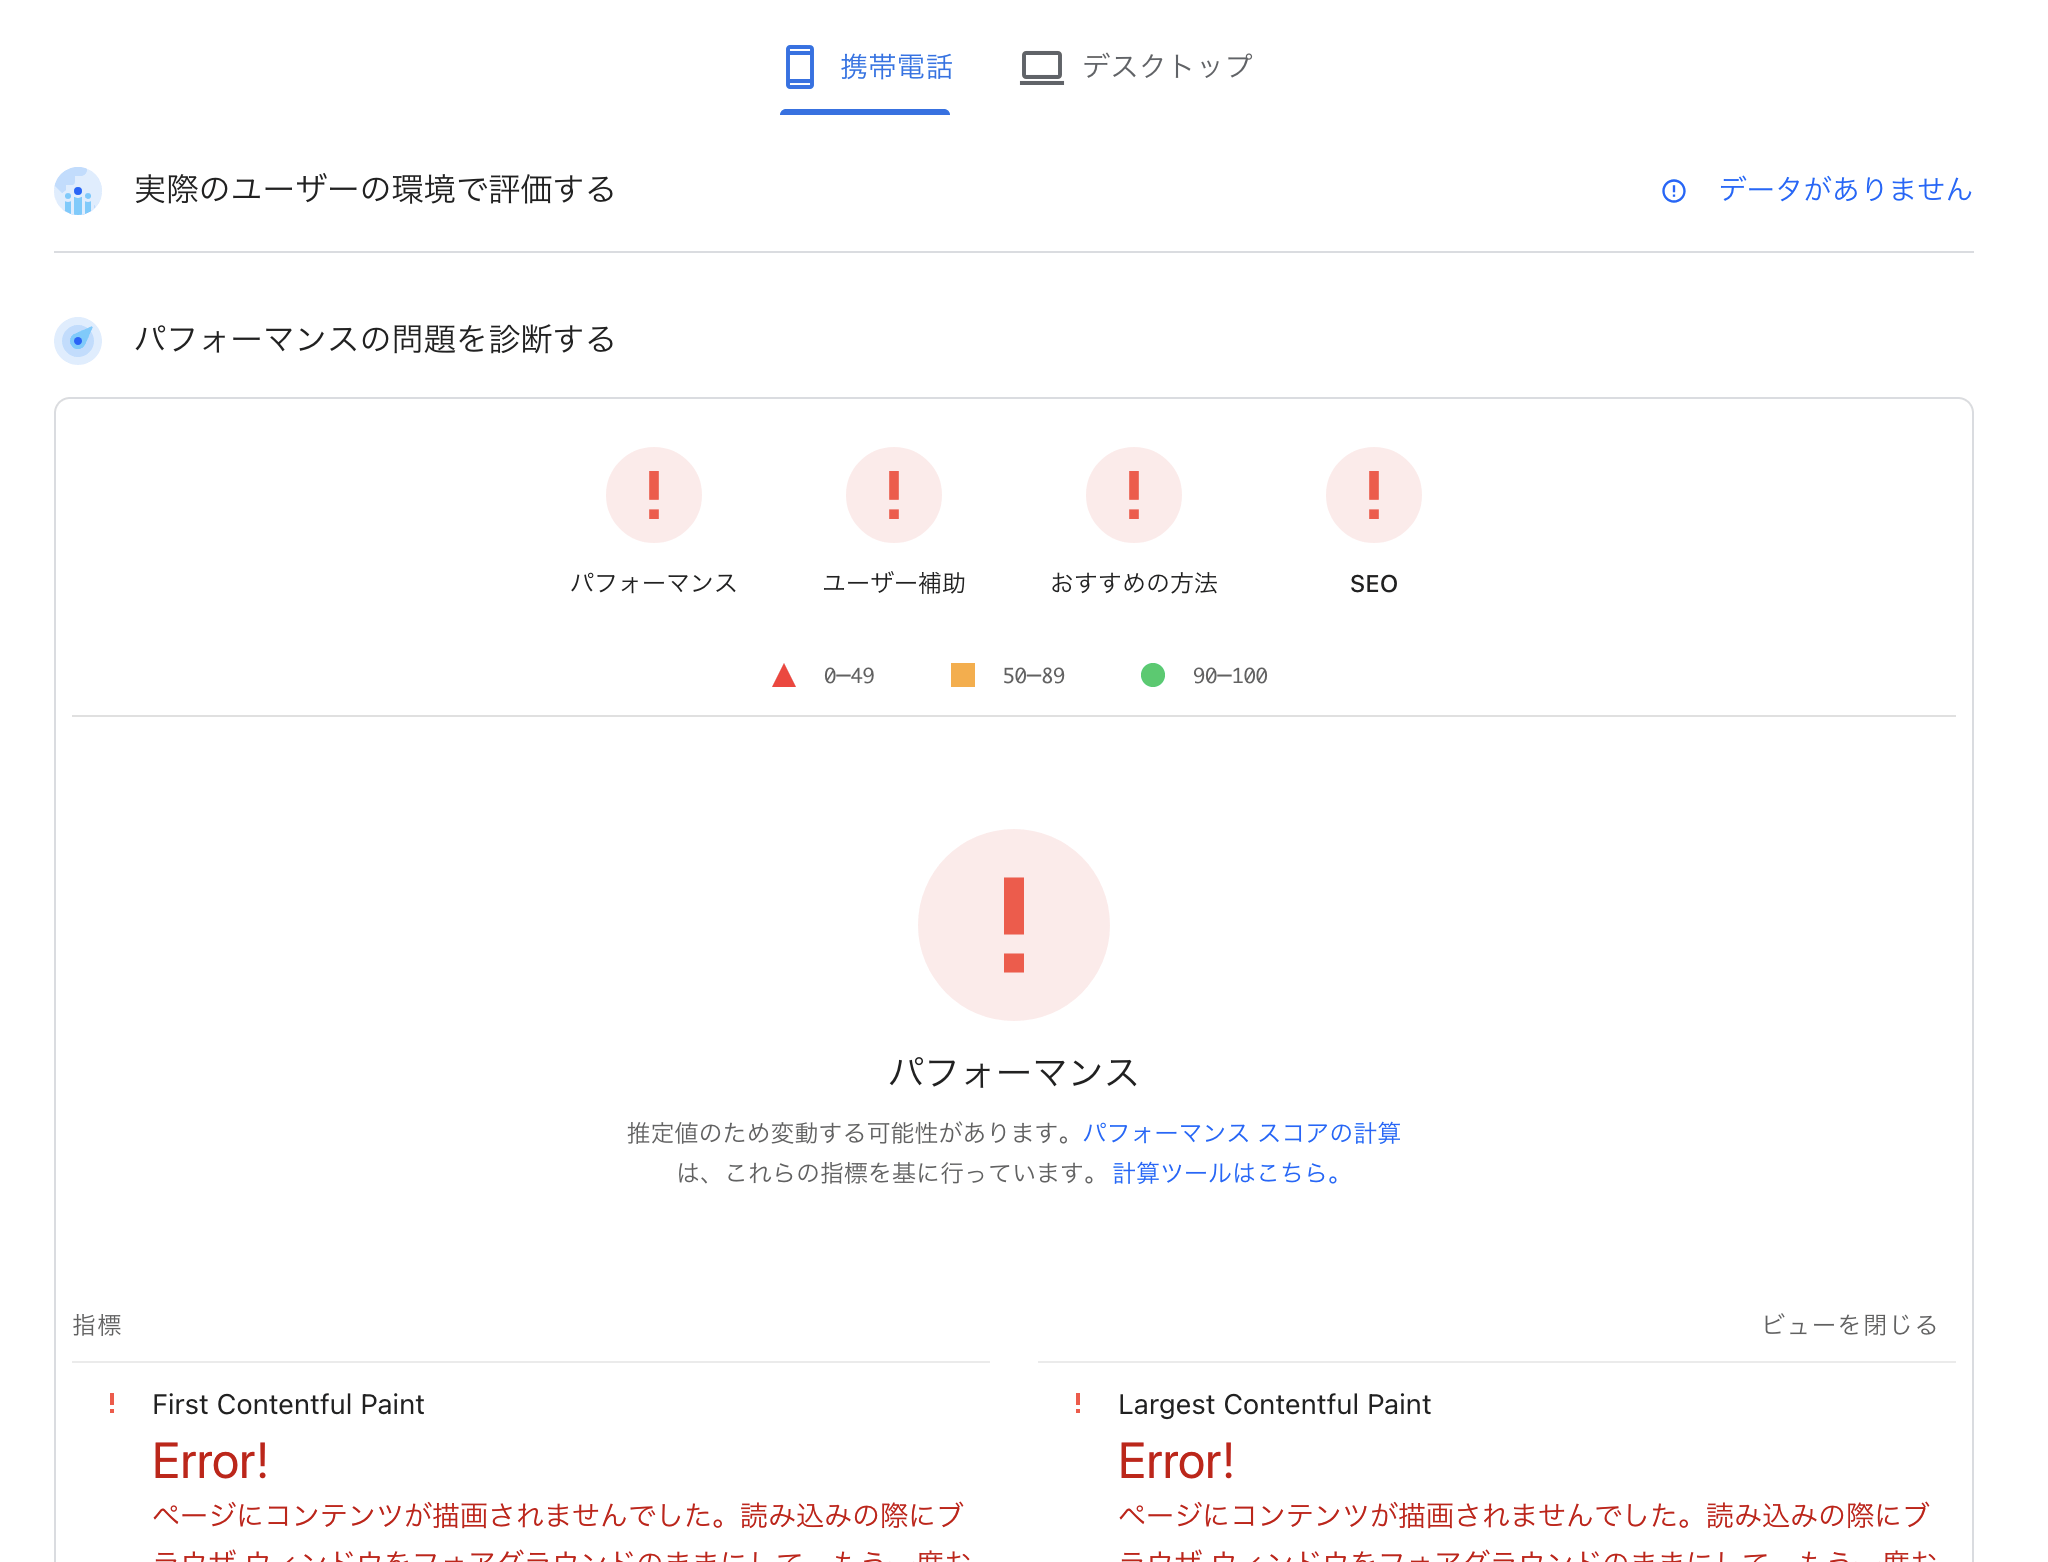Open the 計算ツールはこちら link
The image size is (2048, 1562).
[x=1228, y=1173]
